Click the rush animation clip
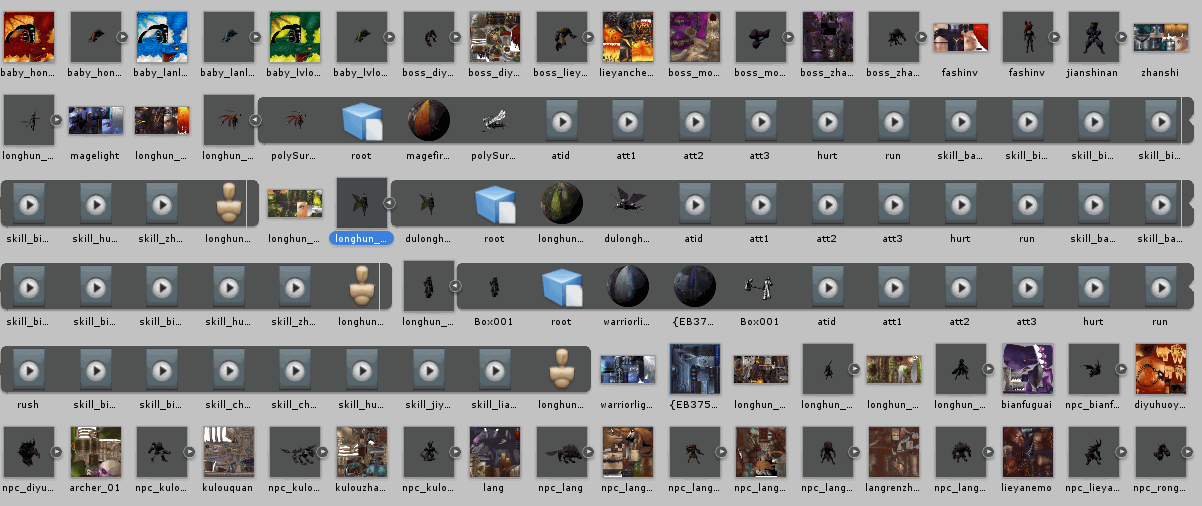1202x506 pixels. click(x=29, y=370)
